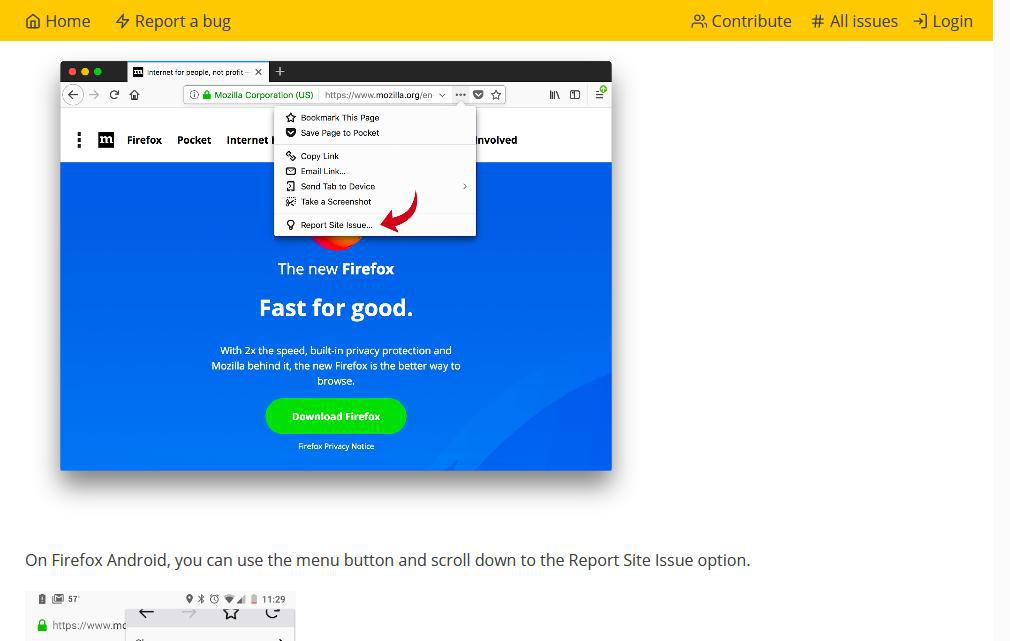Click the 'On Firefox Android' instruction paragraph
1010x641 pixels.
pos(388,560)
